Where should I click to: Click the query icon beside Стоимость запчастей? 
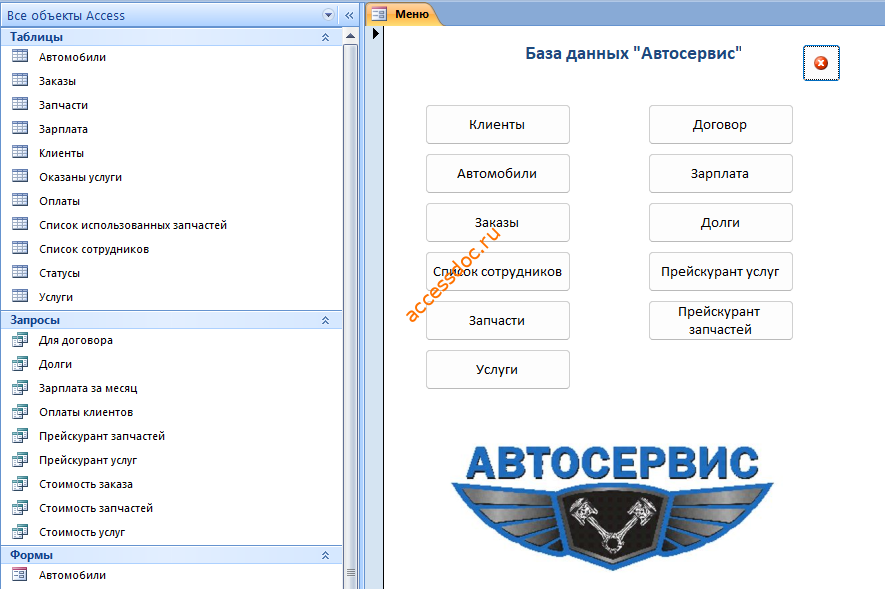coord(20,508)
